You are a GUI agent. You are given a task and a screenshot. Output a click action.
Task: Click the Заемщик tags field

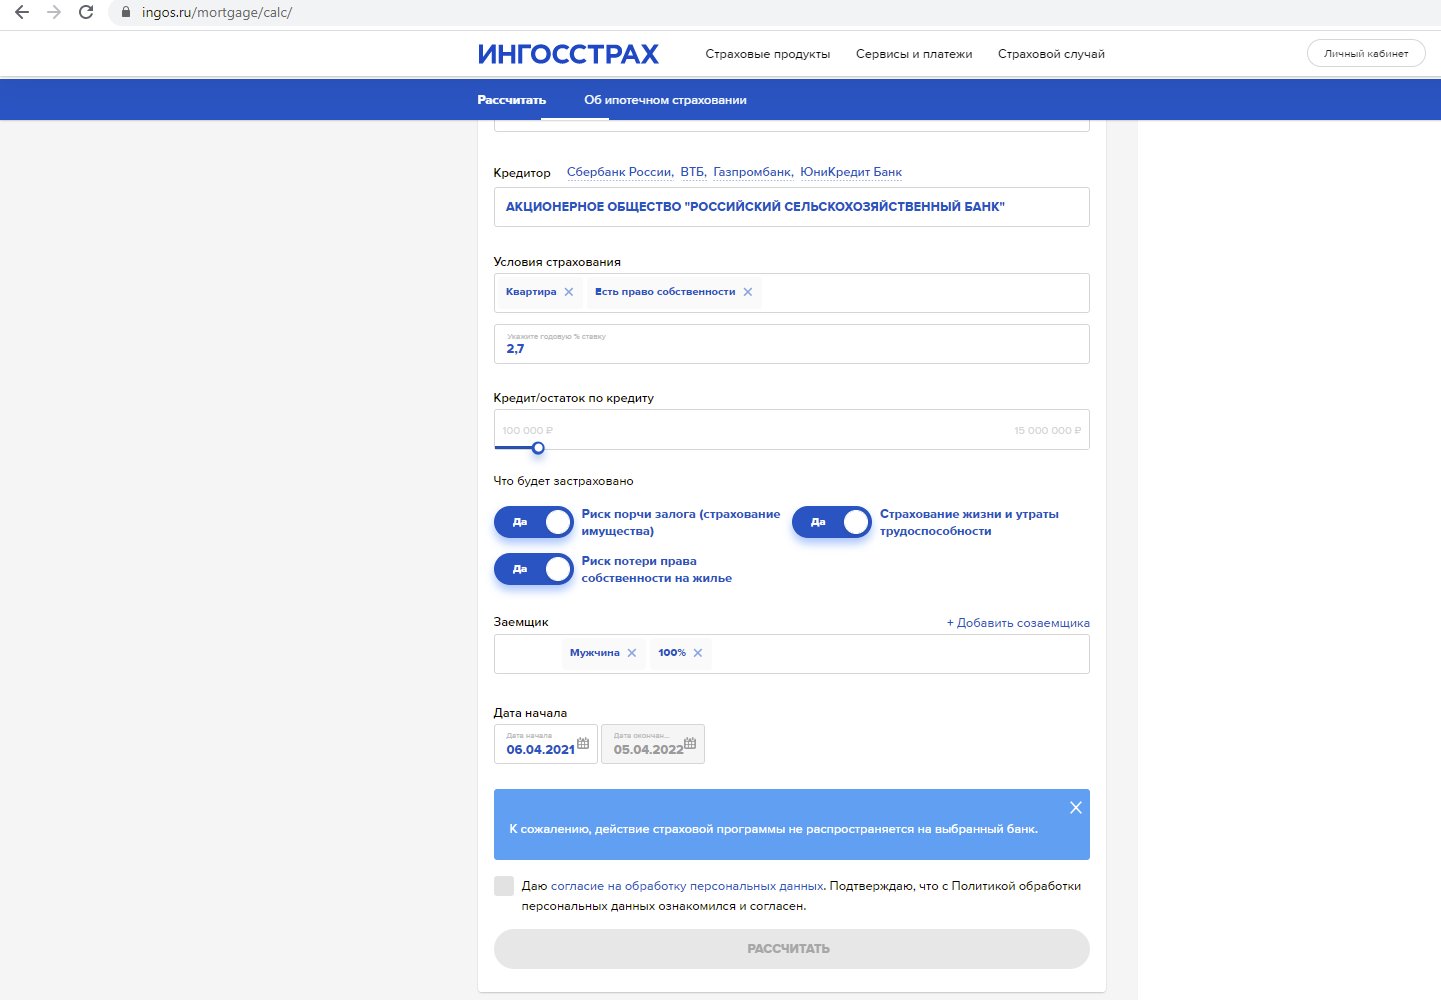[x=791, y=654]
